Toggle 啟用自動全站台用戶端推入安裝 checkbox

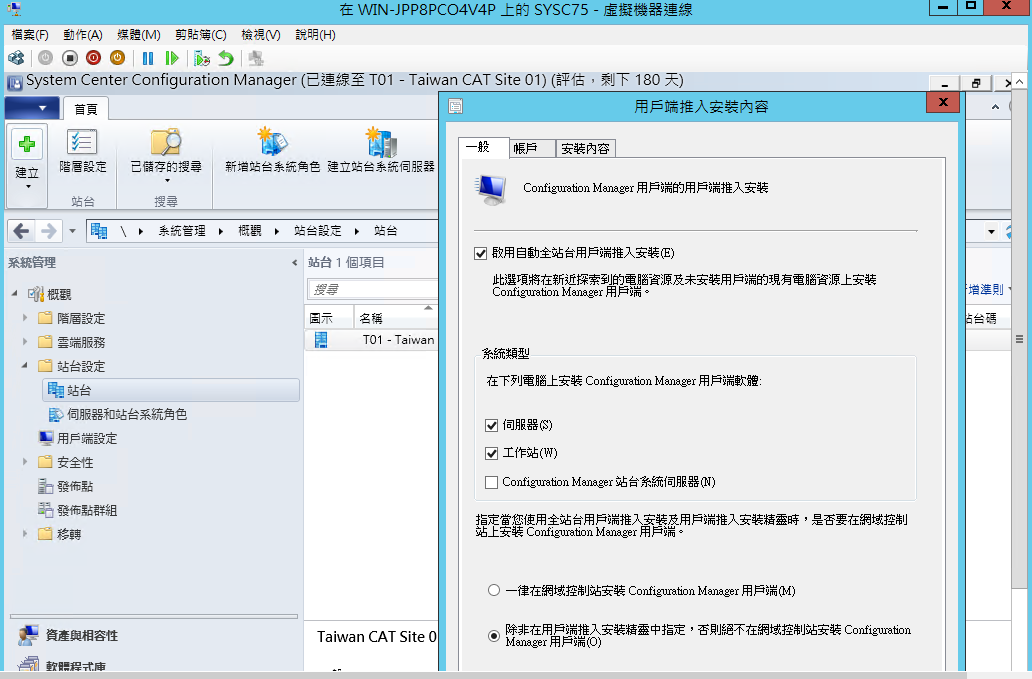coord(481,253)
